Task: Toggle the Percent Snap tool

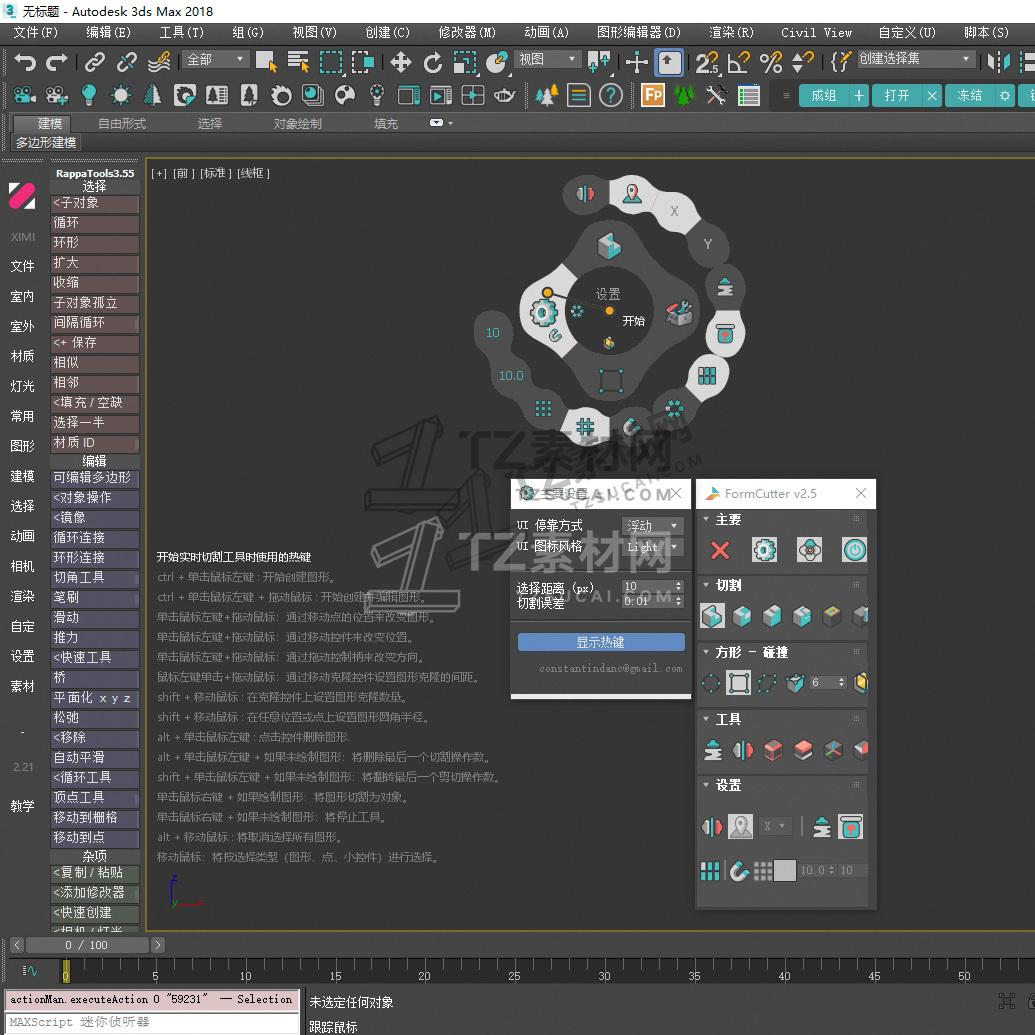Action: (x=770, y=63)
